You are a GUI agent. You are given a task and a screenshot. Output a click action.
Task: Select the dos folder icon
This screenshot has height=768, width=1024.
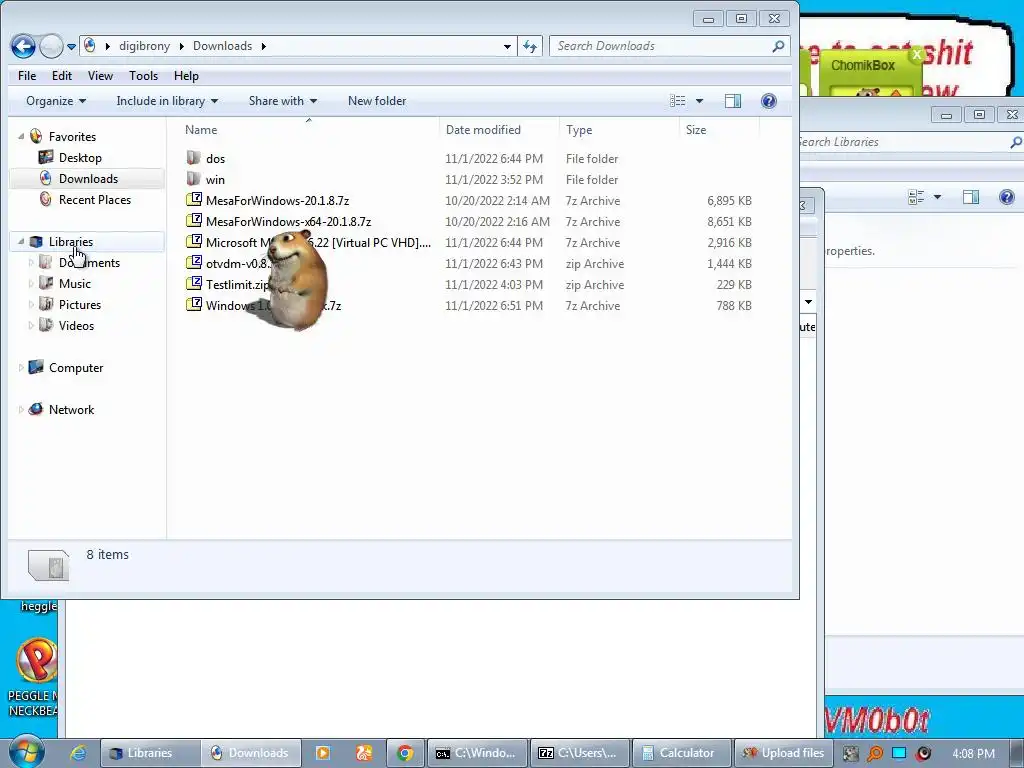coord(193,158)
